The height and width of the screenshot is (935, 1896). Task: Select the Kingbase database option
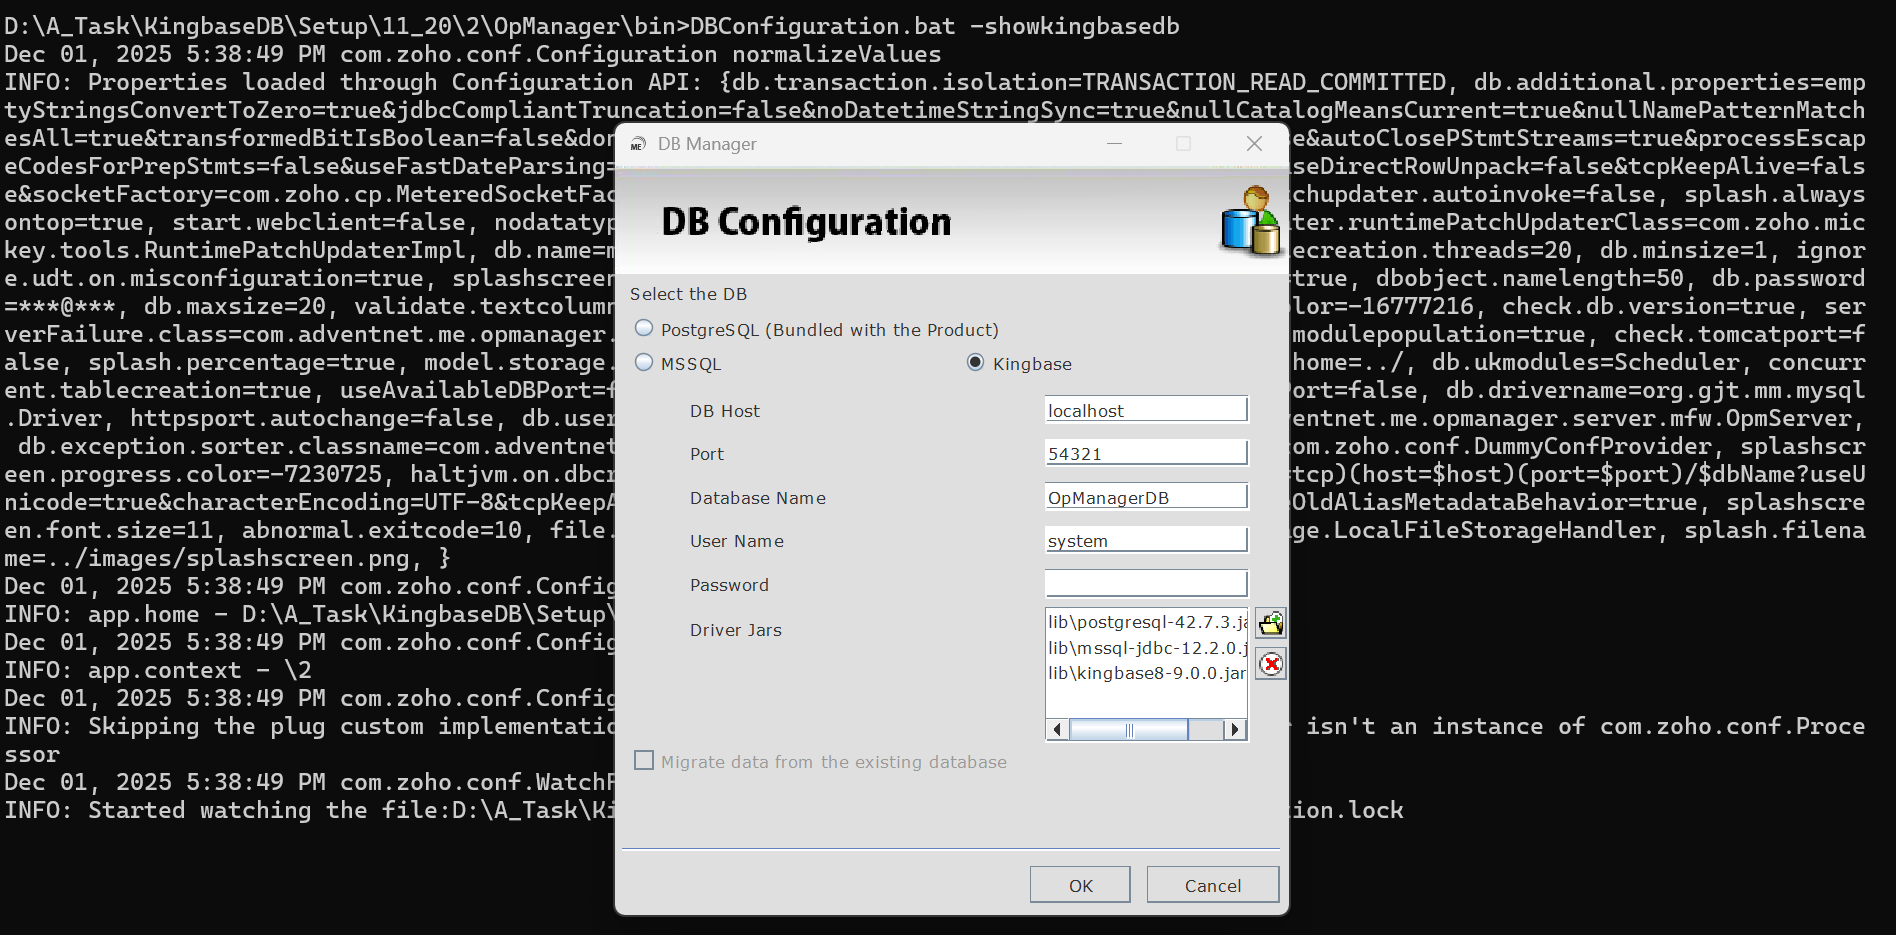coord(975,363)
